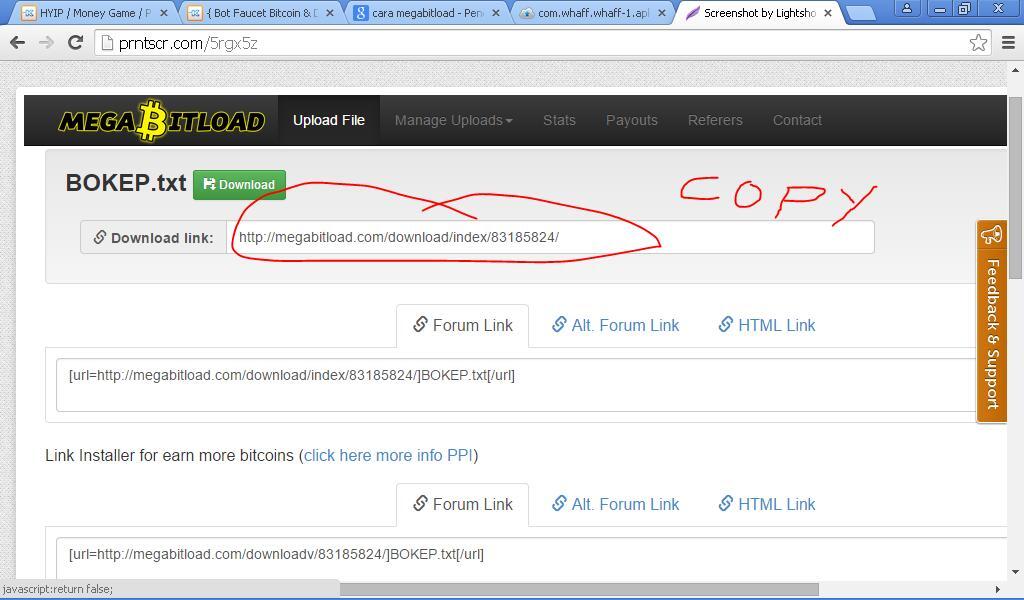This screenshot has width=1024, height=600.
Task: Click the green Download button
Action: click(x=239, y=184)
